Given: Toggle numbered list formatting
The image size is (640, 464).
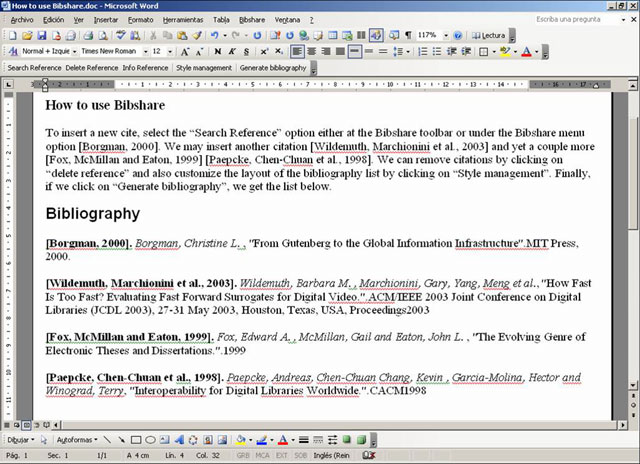Looking at the screenshot, I should [423, 51].
